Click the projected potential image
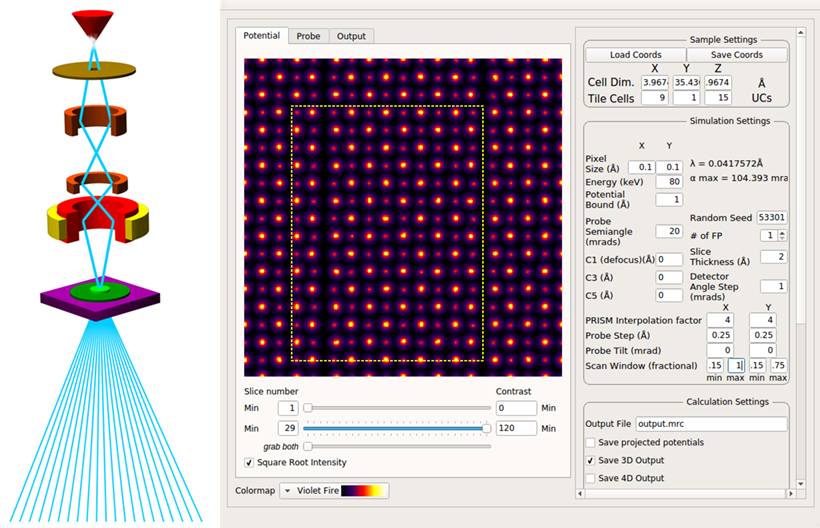 click(403, 217)
